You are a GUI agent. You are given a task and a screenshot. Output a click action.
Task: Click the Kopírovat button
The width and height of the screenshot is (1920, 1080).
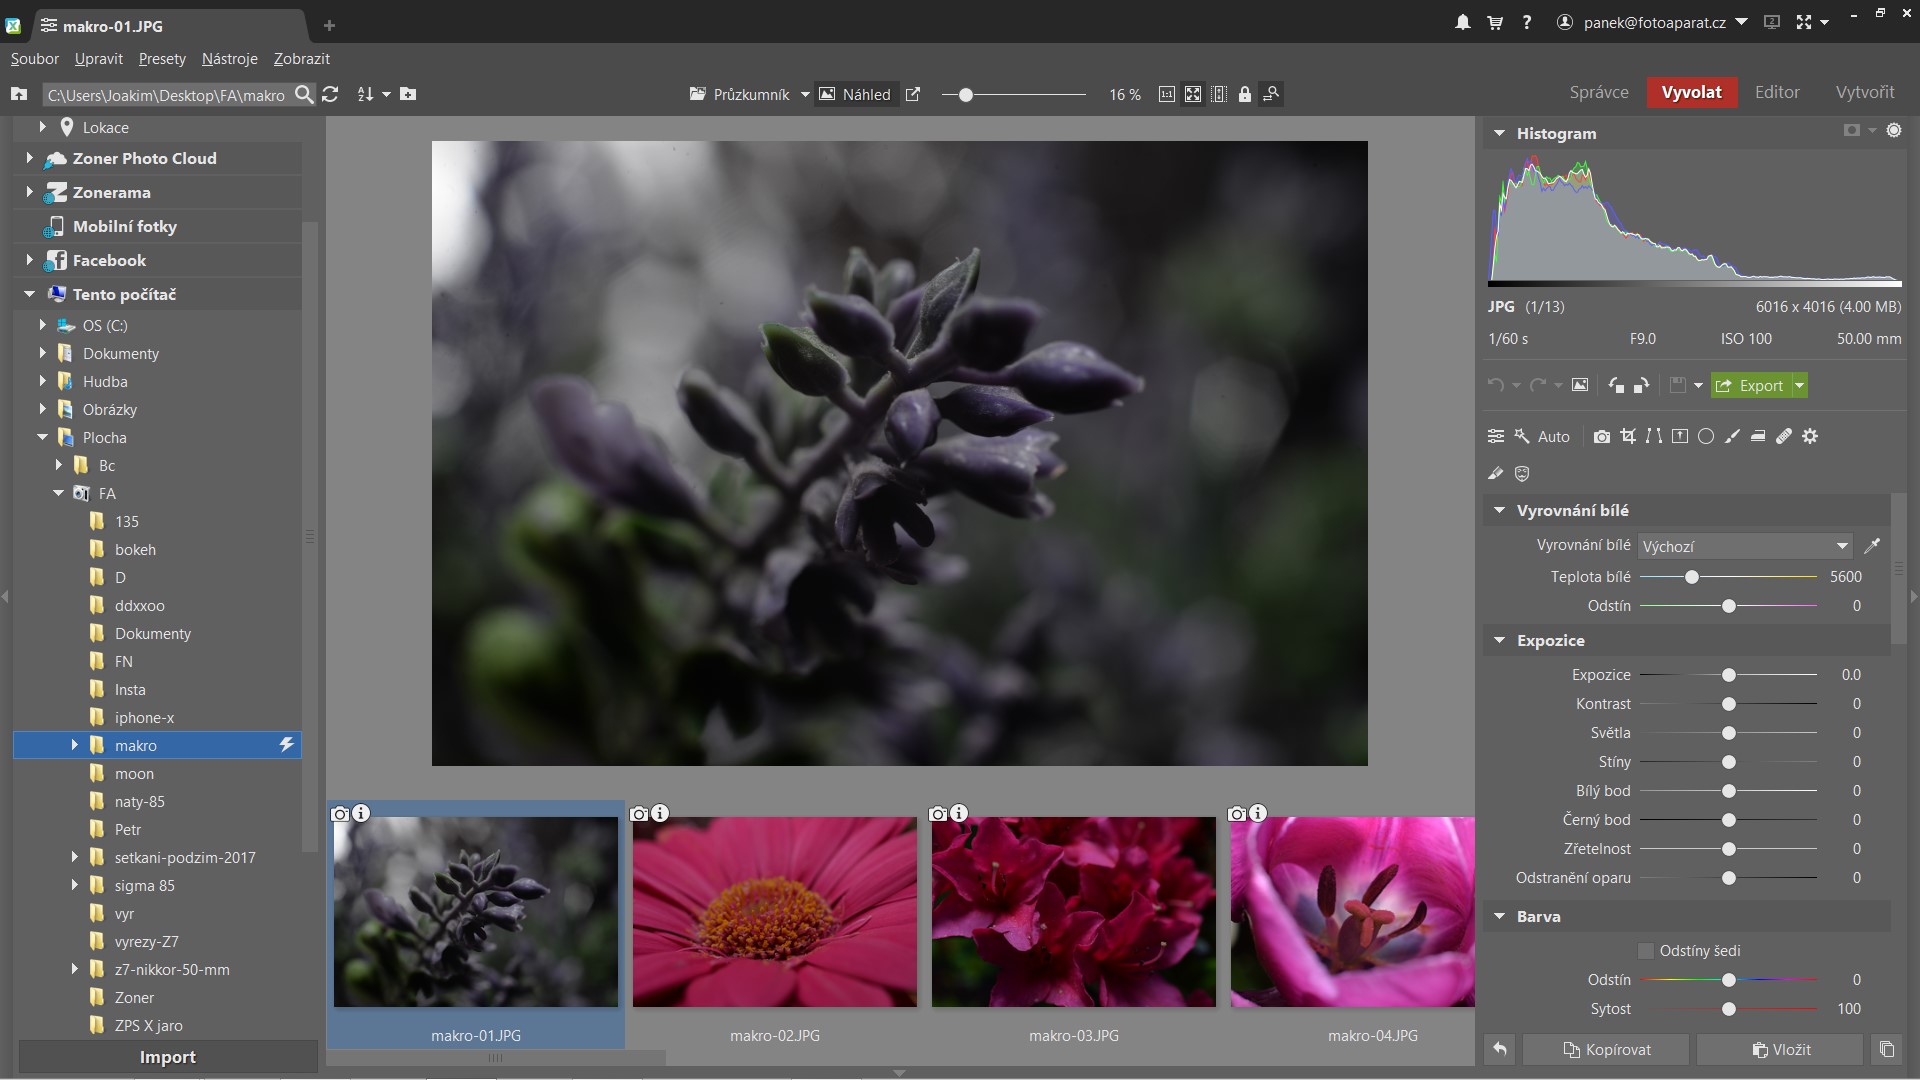tap(1606, 1049)
